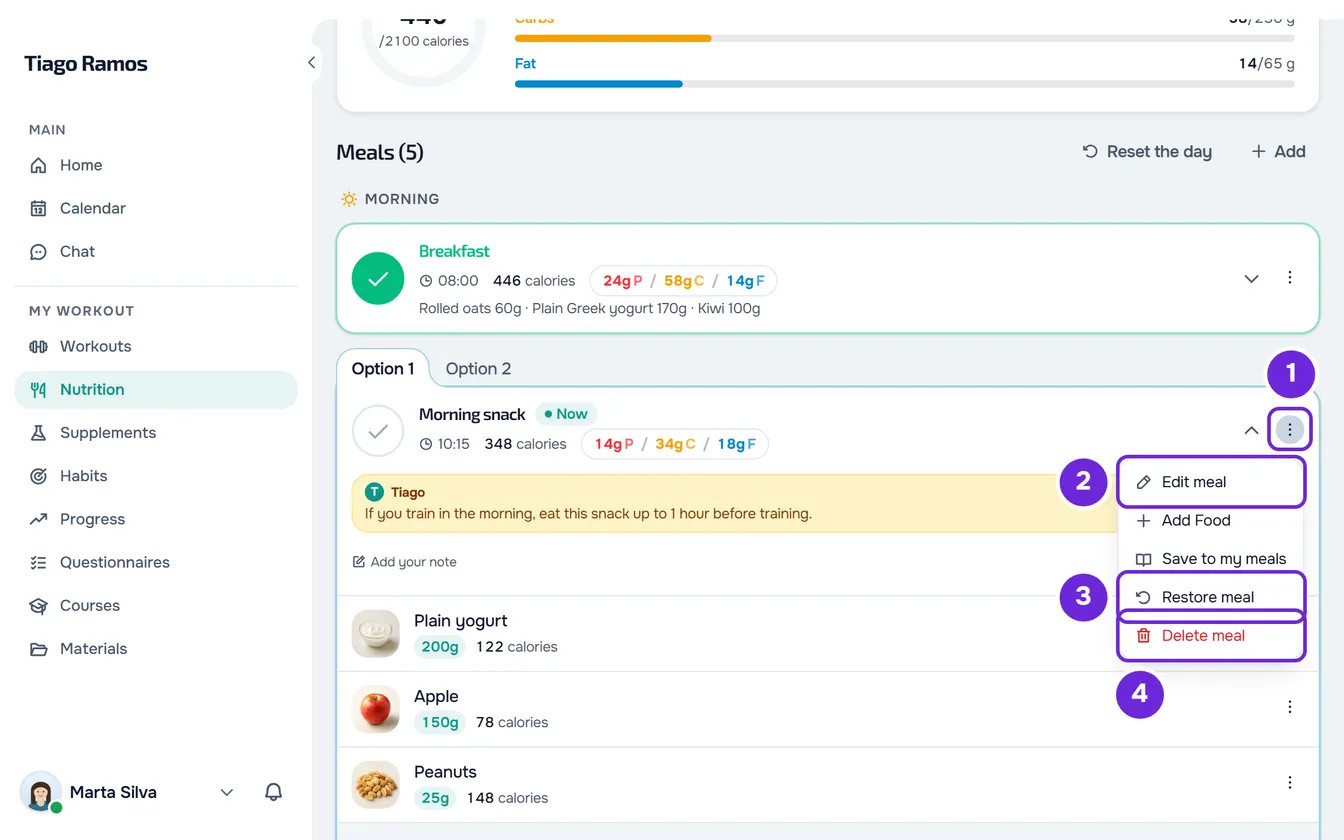
Task: Click Add your note link
Action: [404, 562]
